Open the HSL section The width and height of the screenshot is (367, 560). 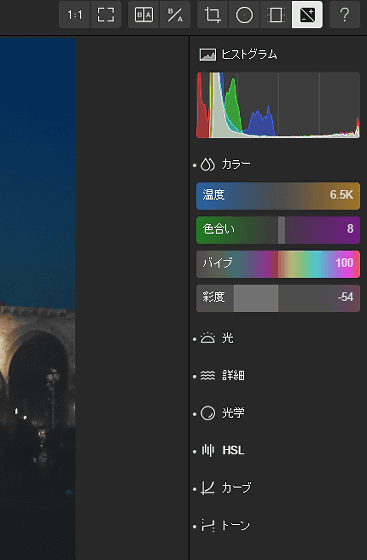point(233,450)
